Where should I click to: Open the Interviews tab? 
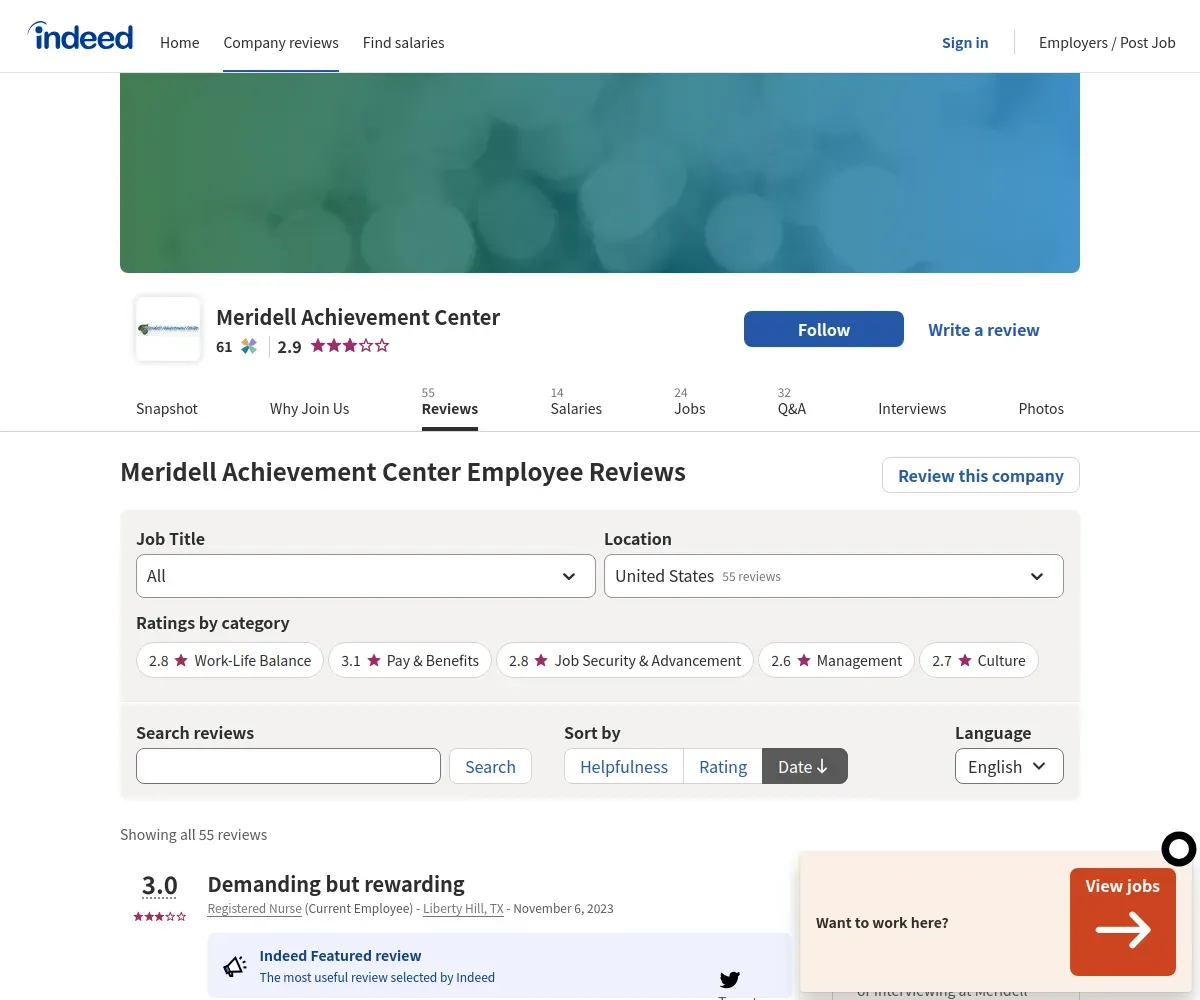912,408
